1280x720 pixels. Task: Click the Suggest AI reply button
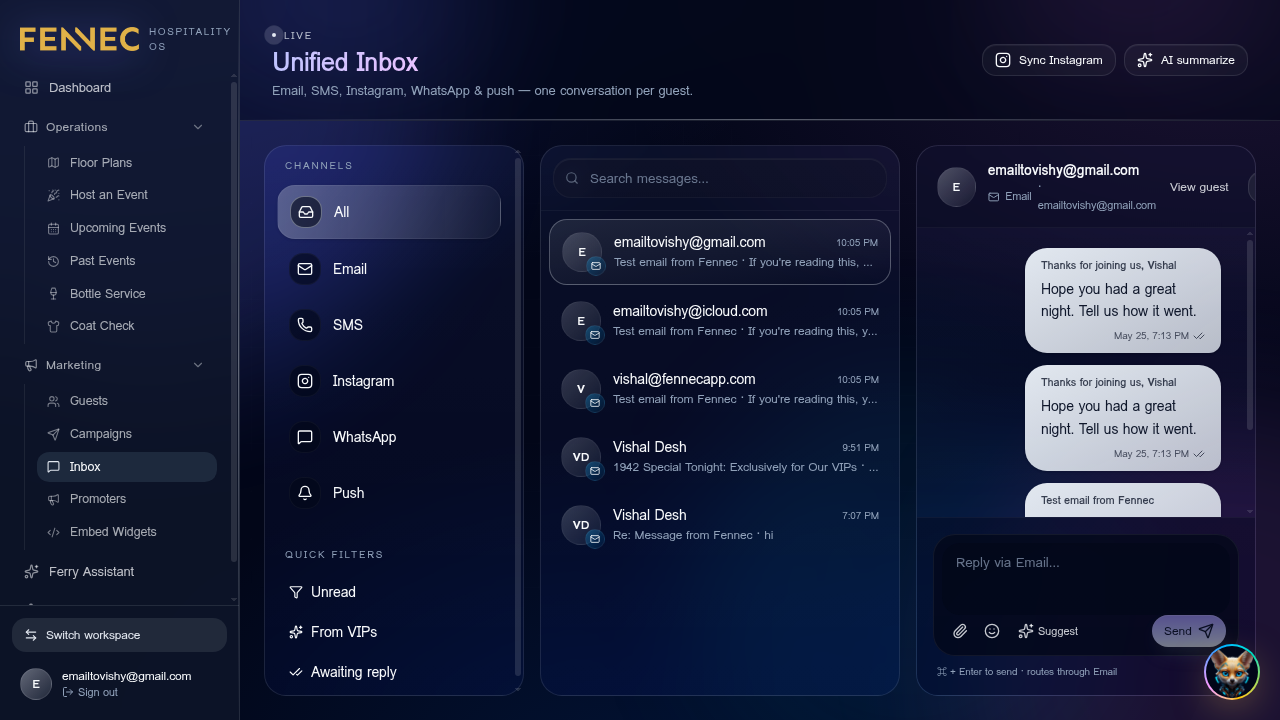click(x=1048, y=631)
